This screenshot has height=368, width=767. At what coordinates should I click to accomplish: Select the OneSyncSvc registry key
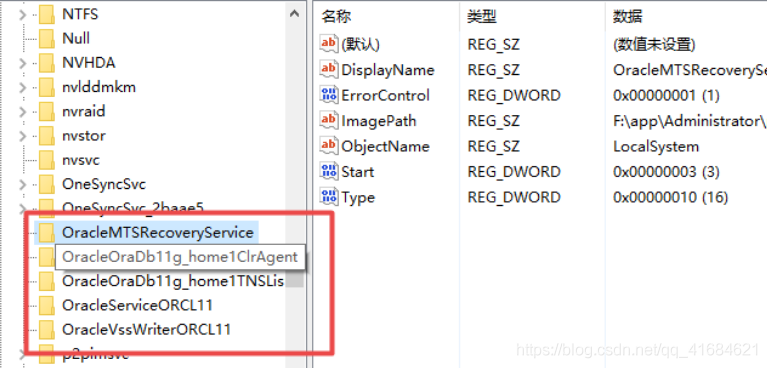click(x=104, y=184)
